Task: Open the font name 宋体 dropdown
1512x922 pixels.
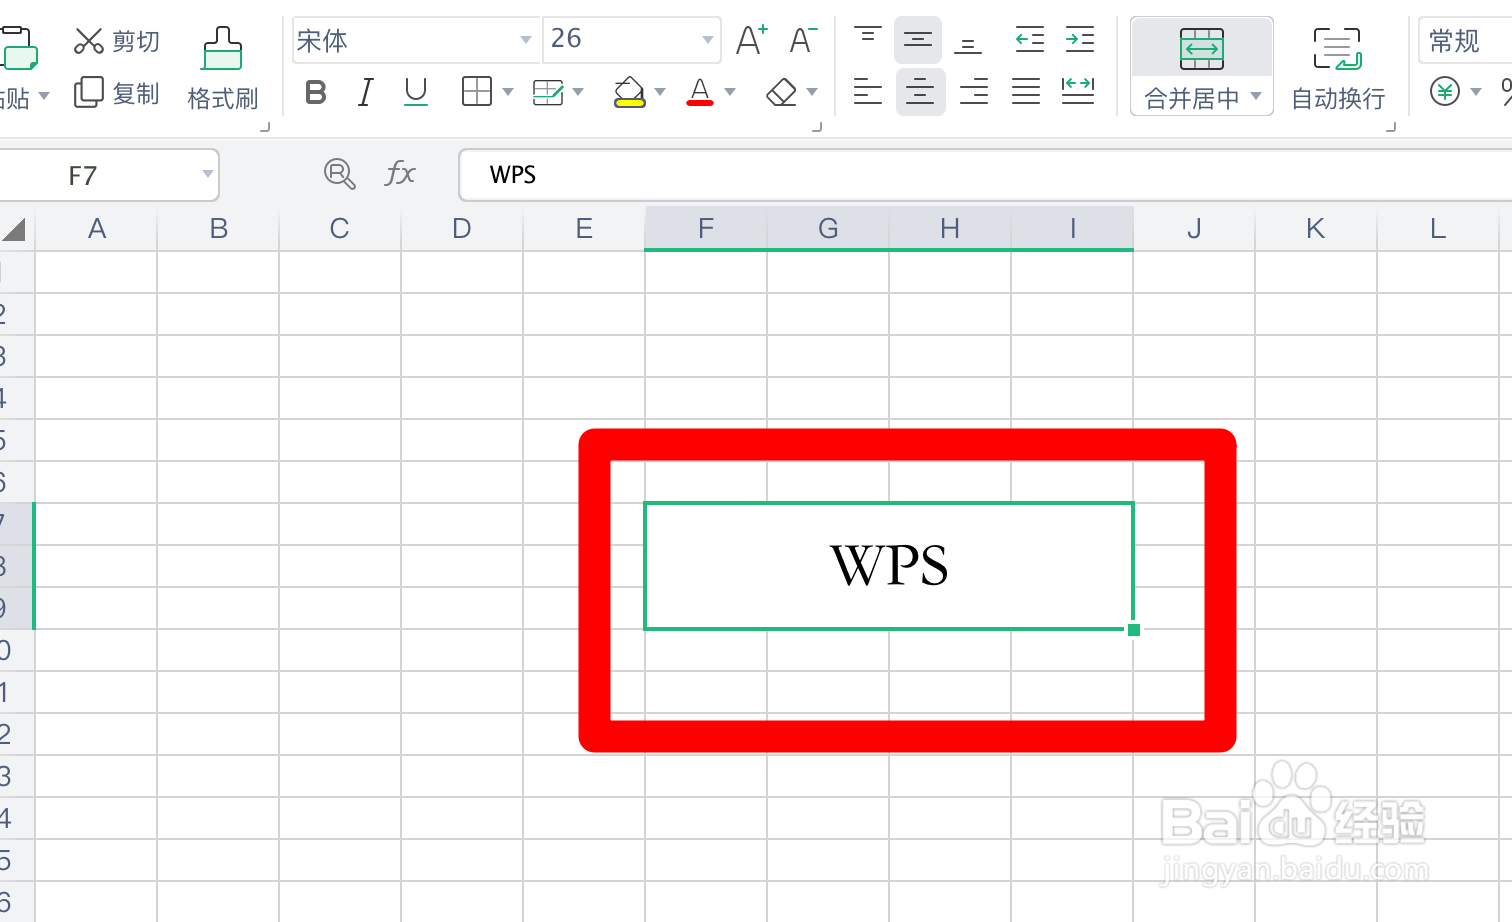Action: pyautogui.click(x=526, y=40)
